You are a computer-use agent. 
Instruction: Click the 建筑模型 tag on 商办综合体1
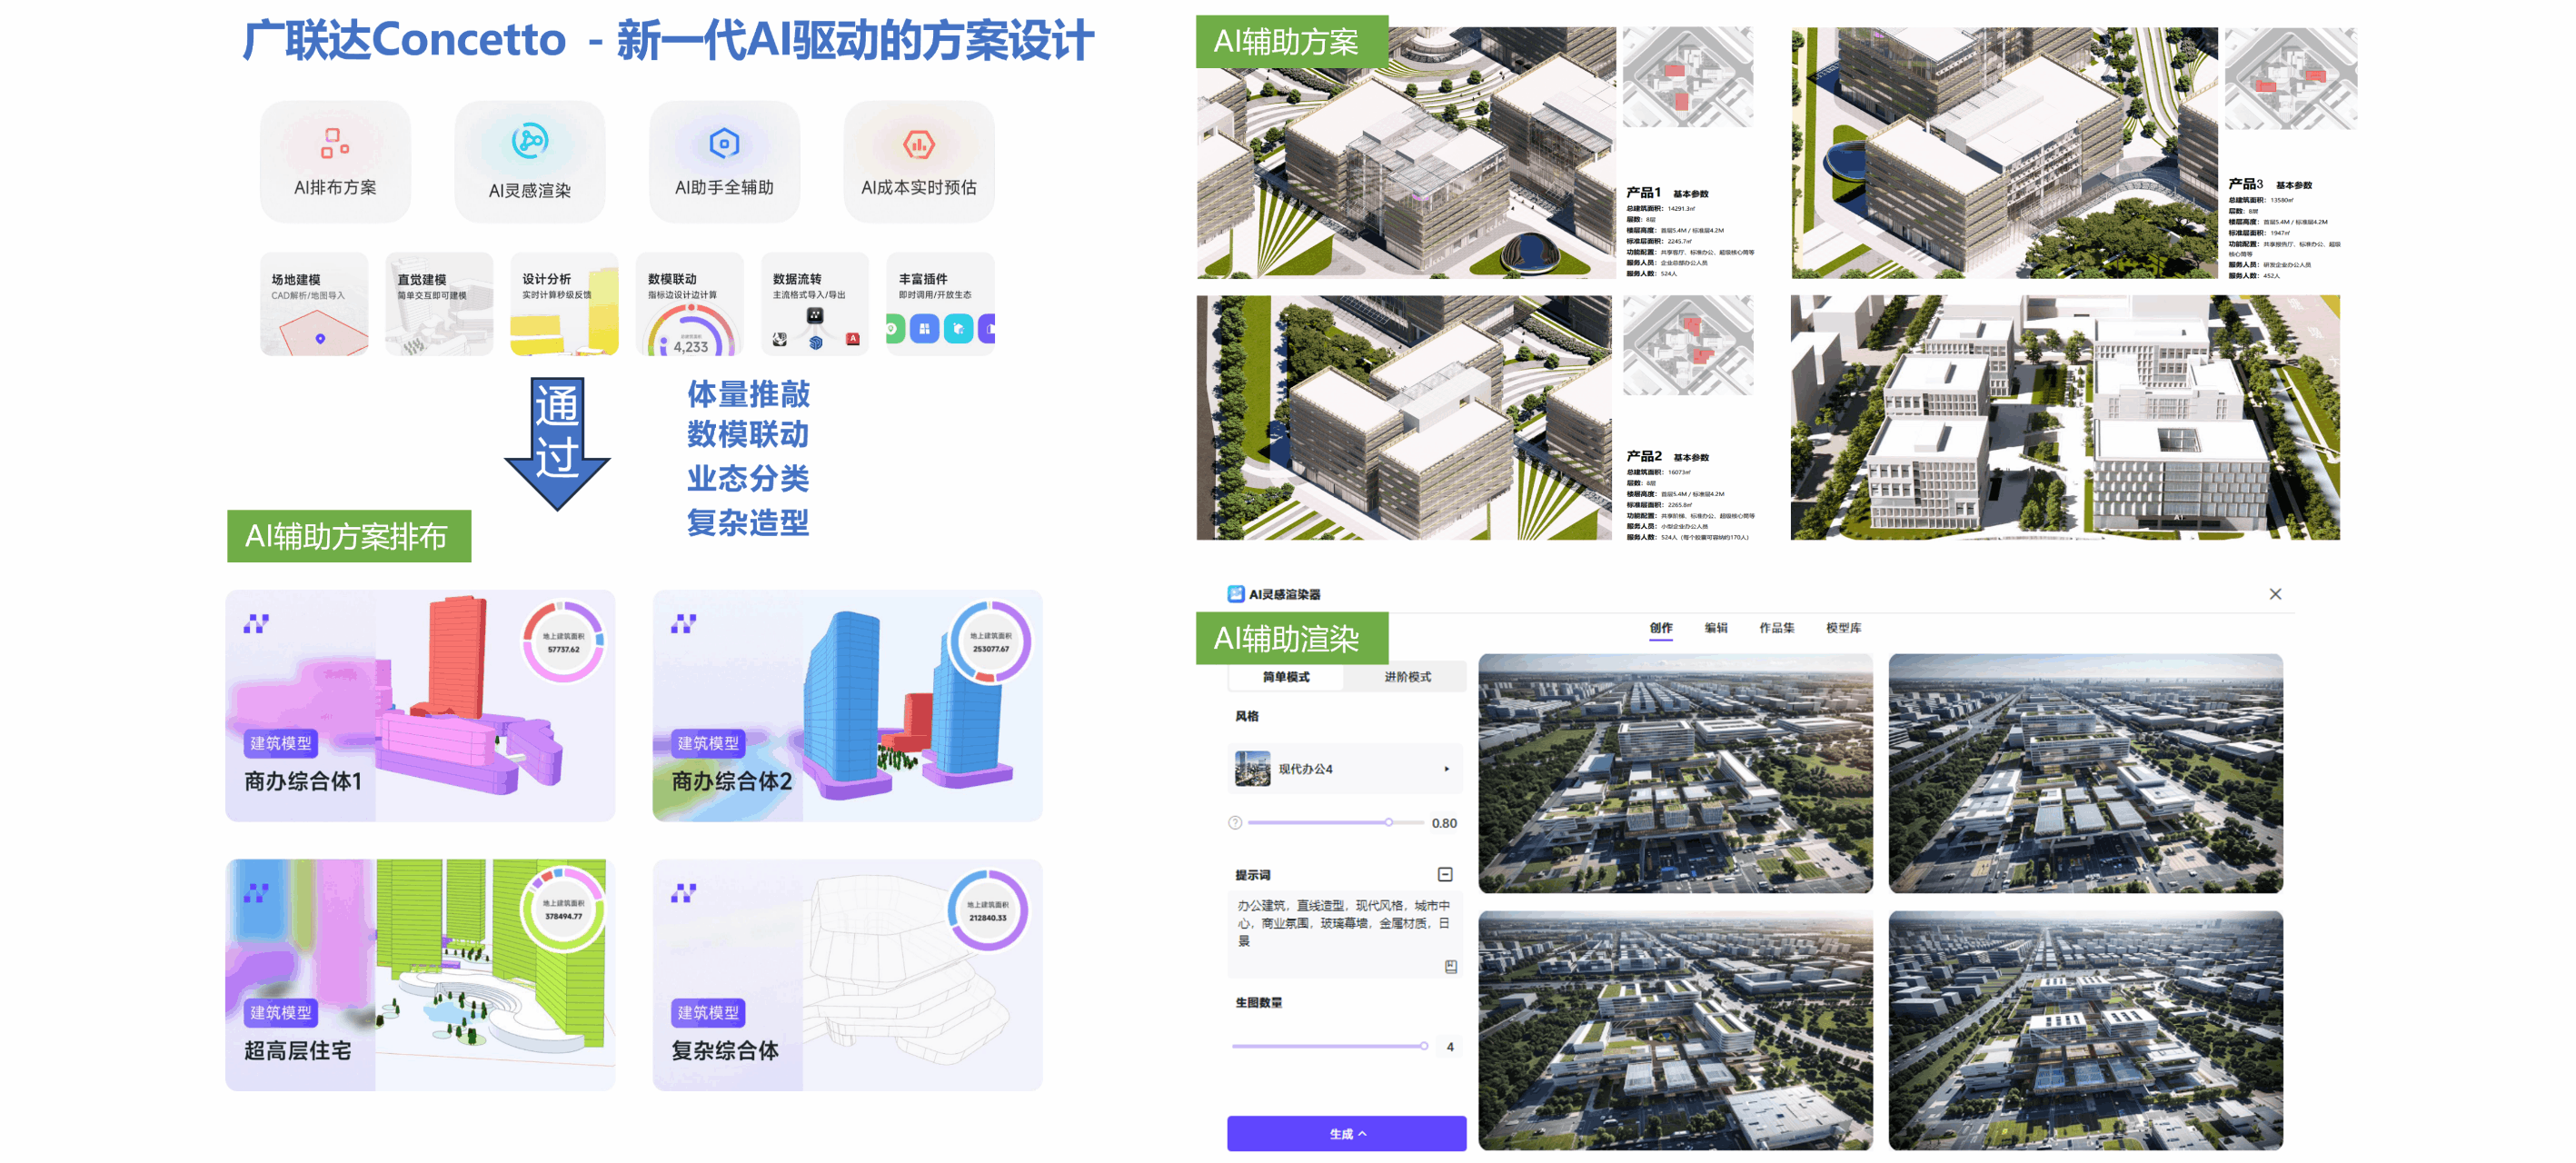(281, 743)
